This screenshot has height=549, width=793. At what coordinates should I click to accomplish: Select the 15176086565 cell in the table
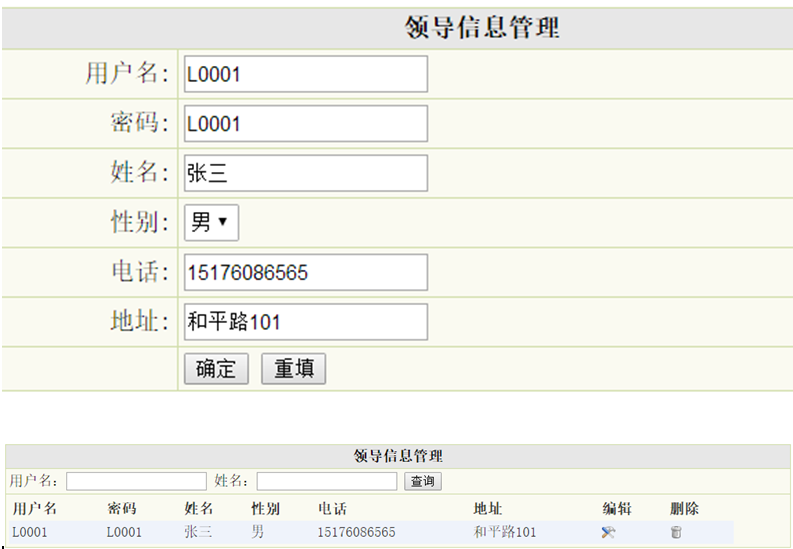click(356, 532)
